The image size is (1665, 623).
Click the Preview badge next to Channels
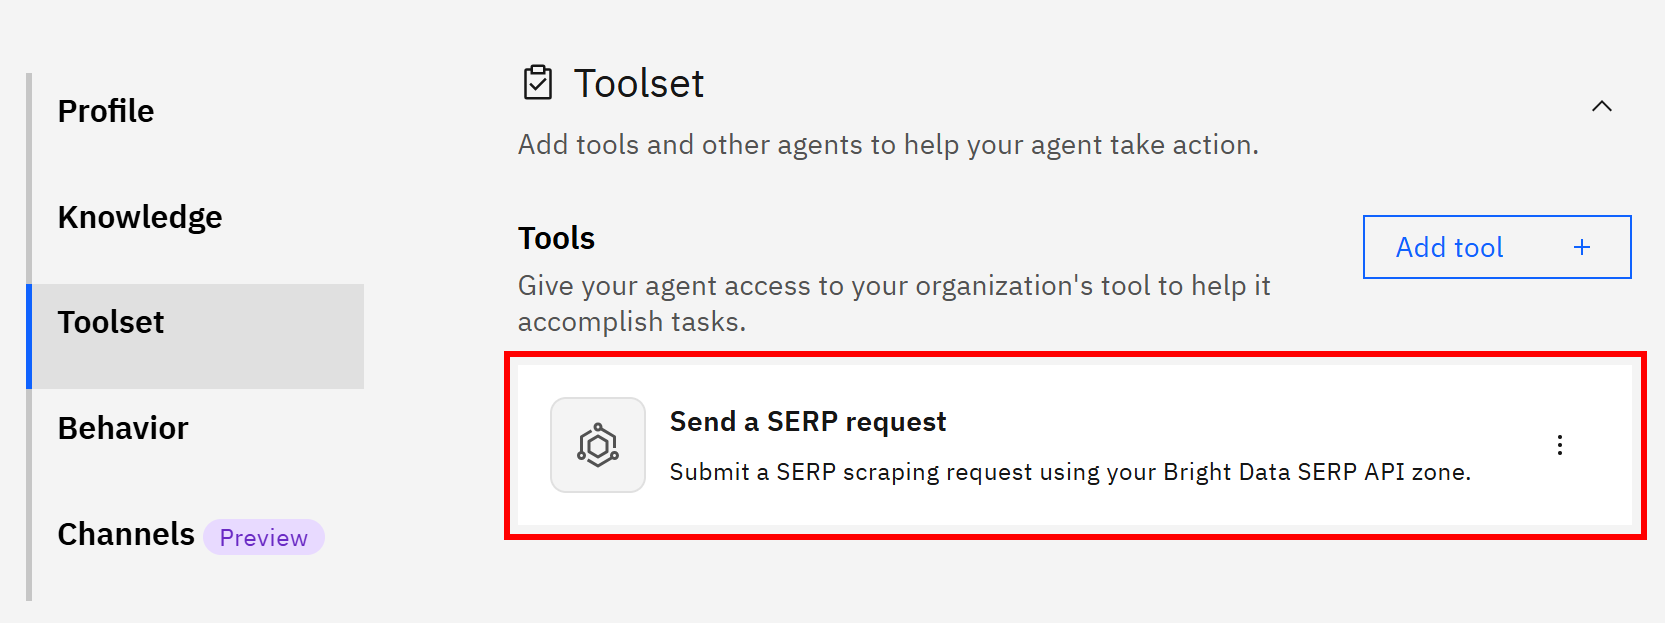click(x=263, y=537)
